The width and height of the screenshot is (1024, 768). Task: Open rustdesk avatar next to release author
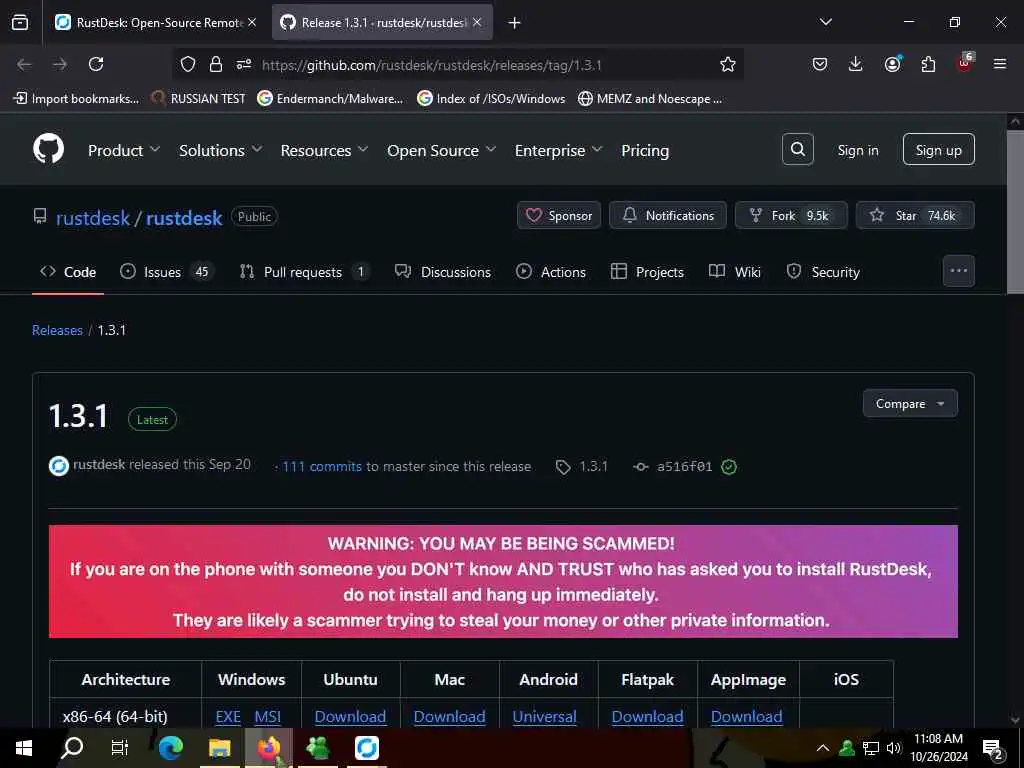[x=59, y=466]
